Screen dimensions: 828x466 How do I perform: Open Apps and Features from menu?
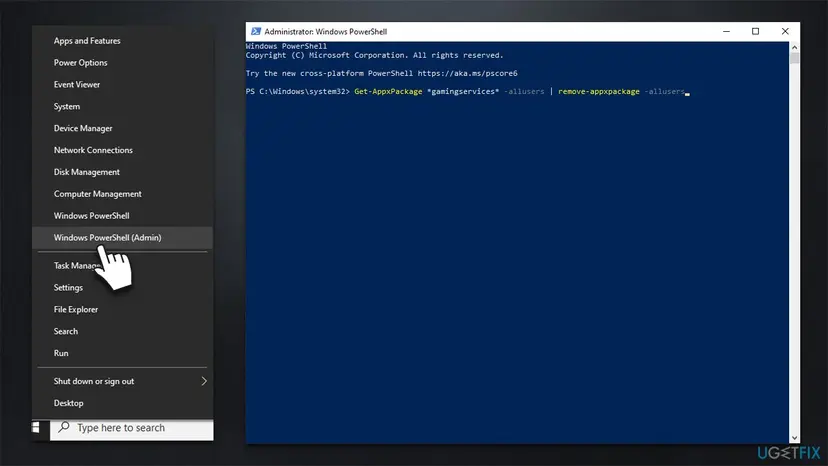pyautogui.click(x=123, y=41)
